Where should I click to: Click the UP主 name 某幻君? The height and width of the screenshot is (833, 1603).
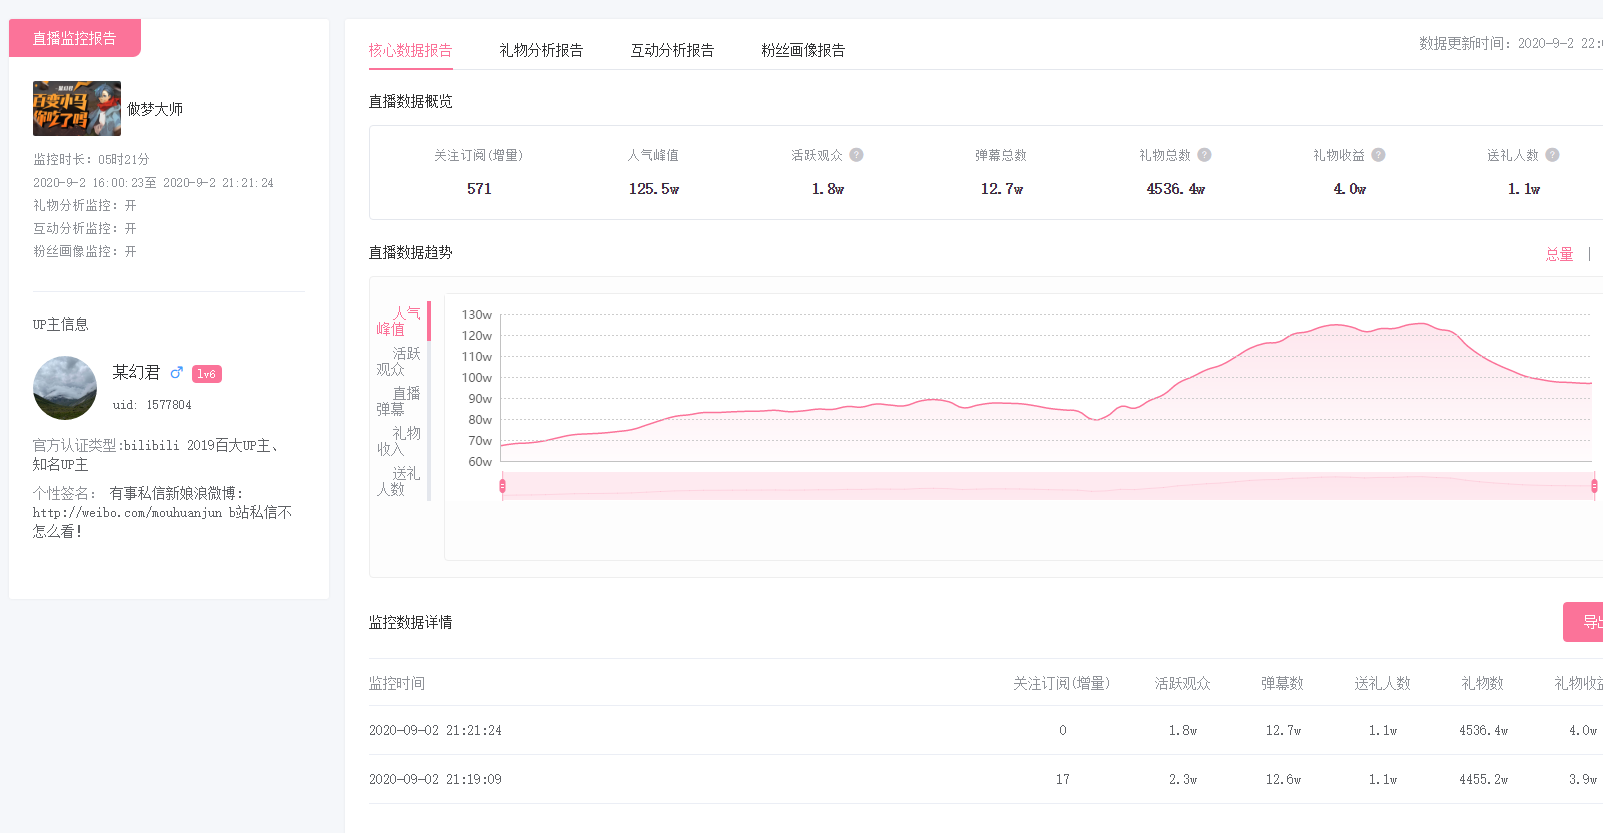(136, 372)
